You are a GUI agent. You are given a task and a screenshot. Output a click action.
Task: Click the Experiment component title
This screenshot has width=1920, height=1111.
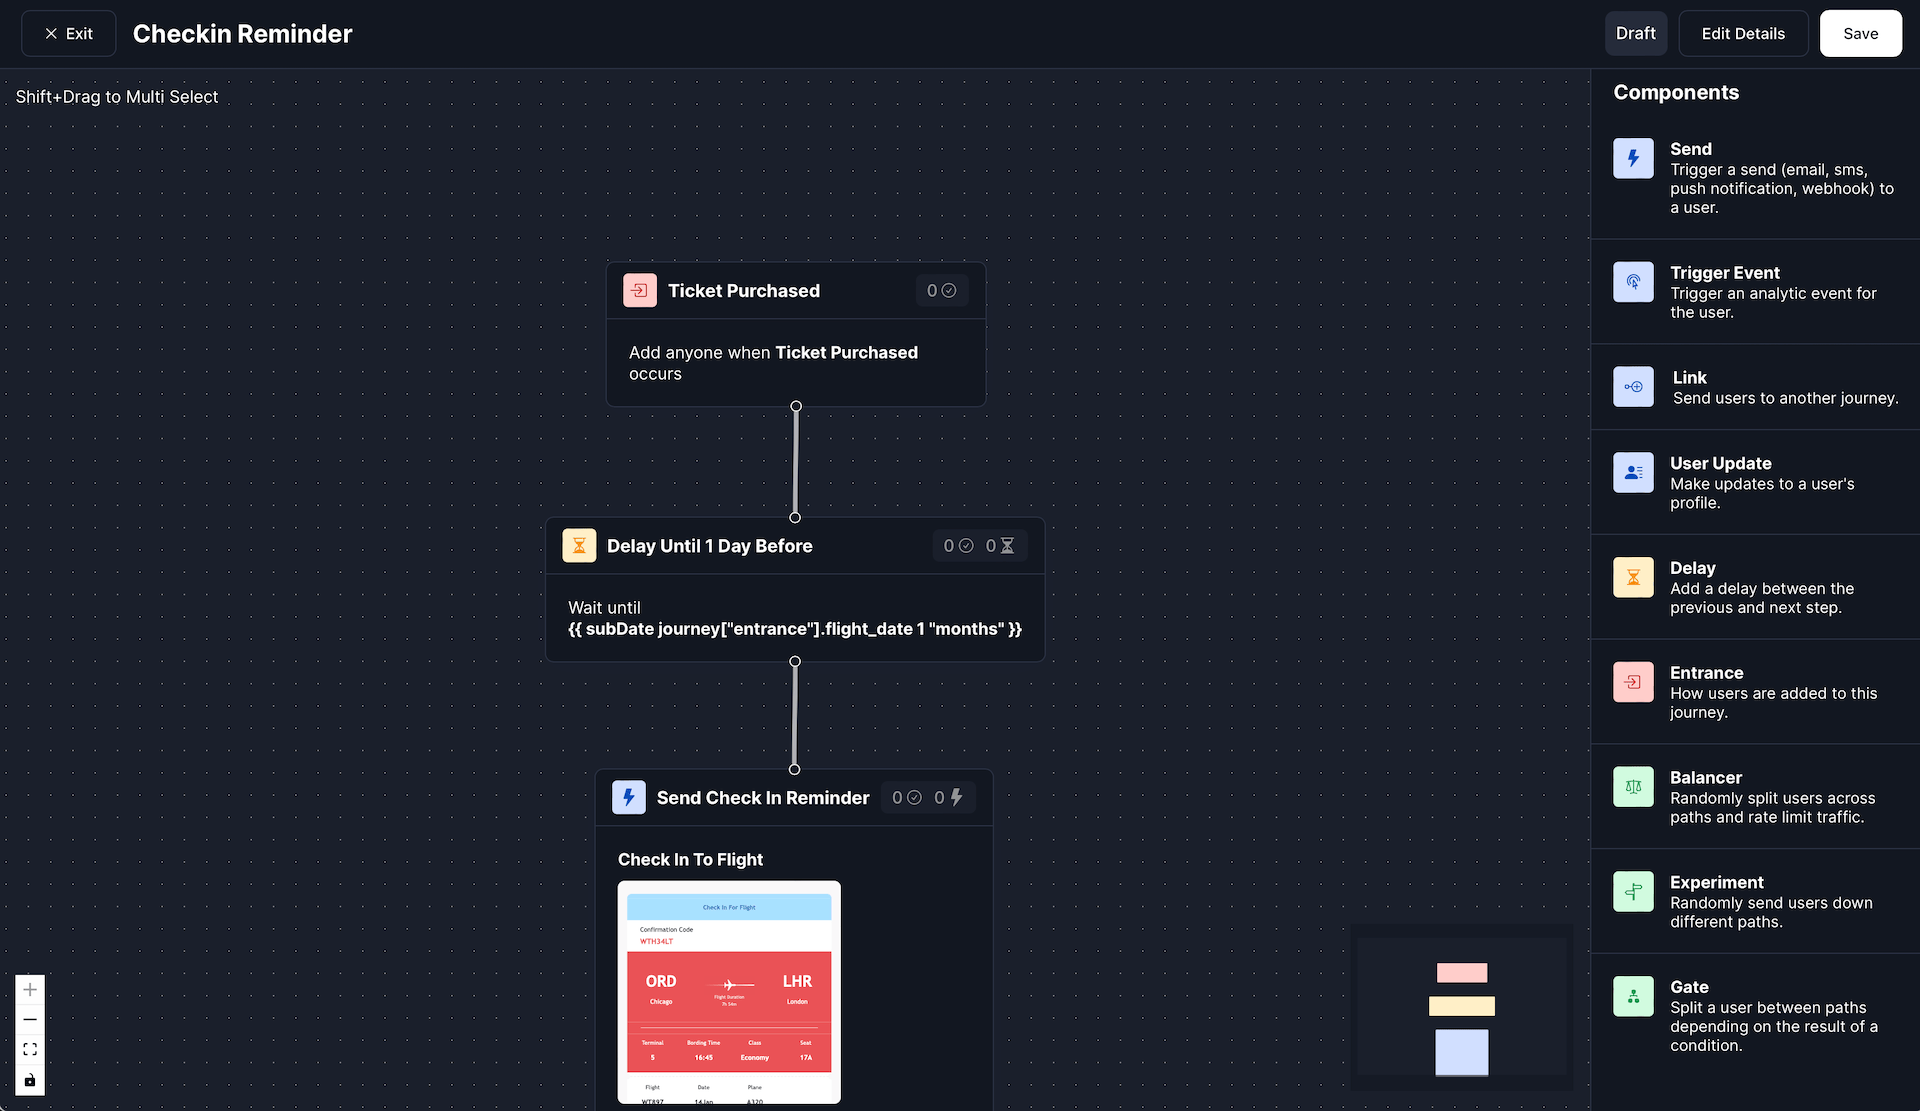pyautogui.click(x=1717, y=883)
